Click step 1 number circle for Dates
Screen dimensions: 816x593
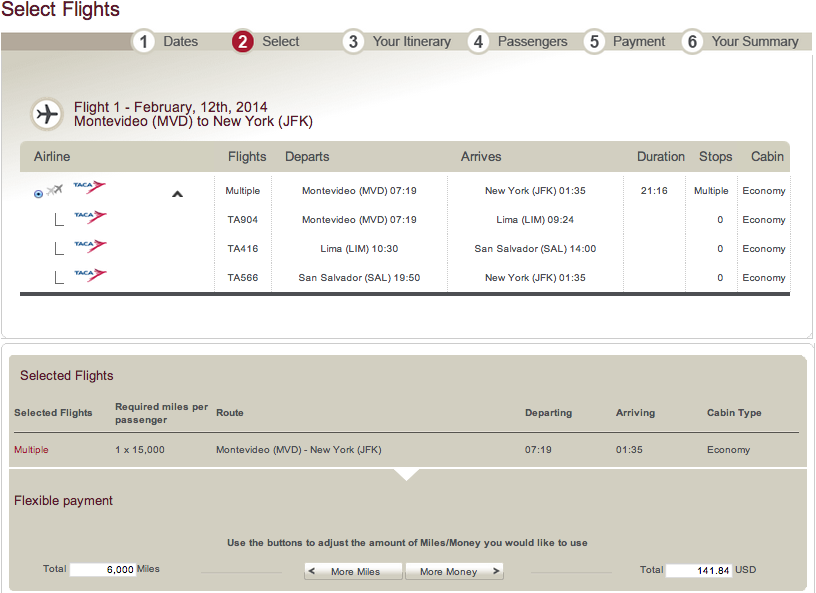[144, 42]
